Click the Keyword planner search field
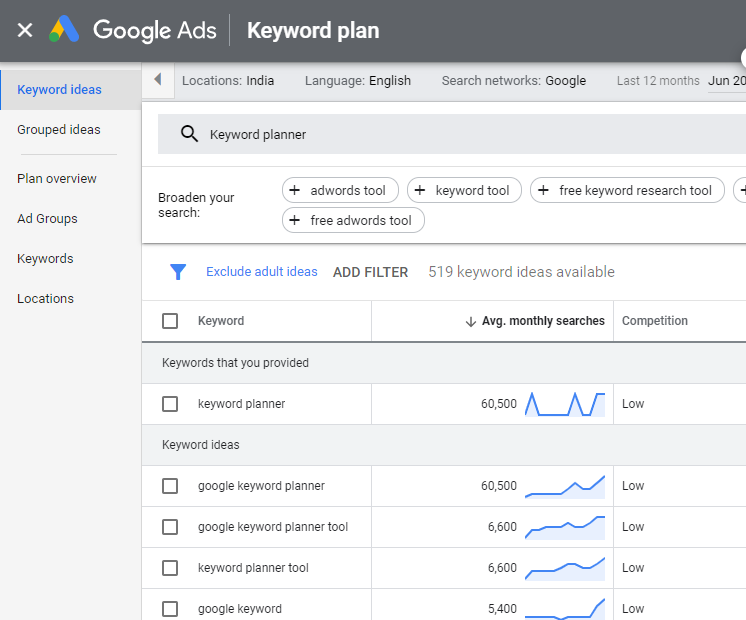This screenshot has height=620, width=746. pos(452,134)
